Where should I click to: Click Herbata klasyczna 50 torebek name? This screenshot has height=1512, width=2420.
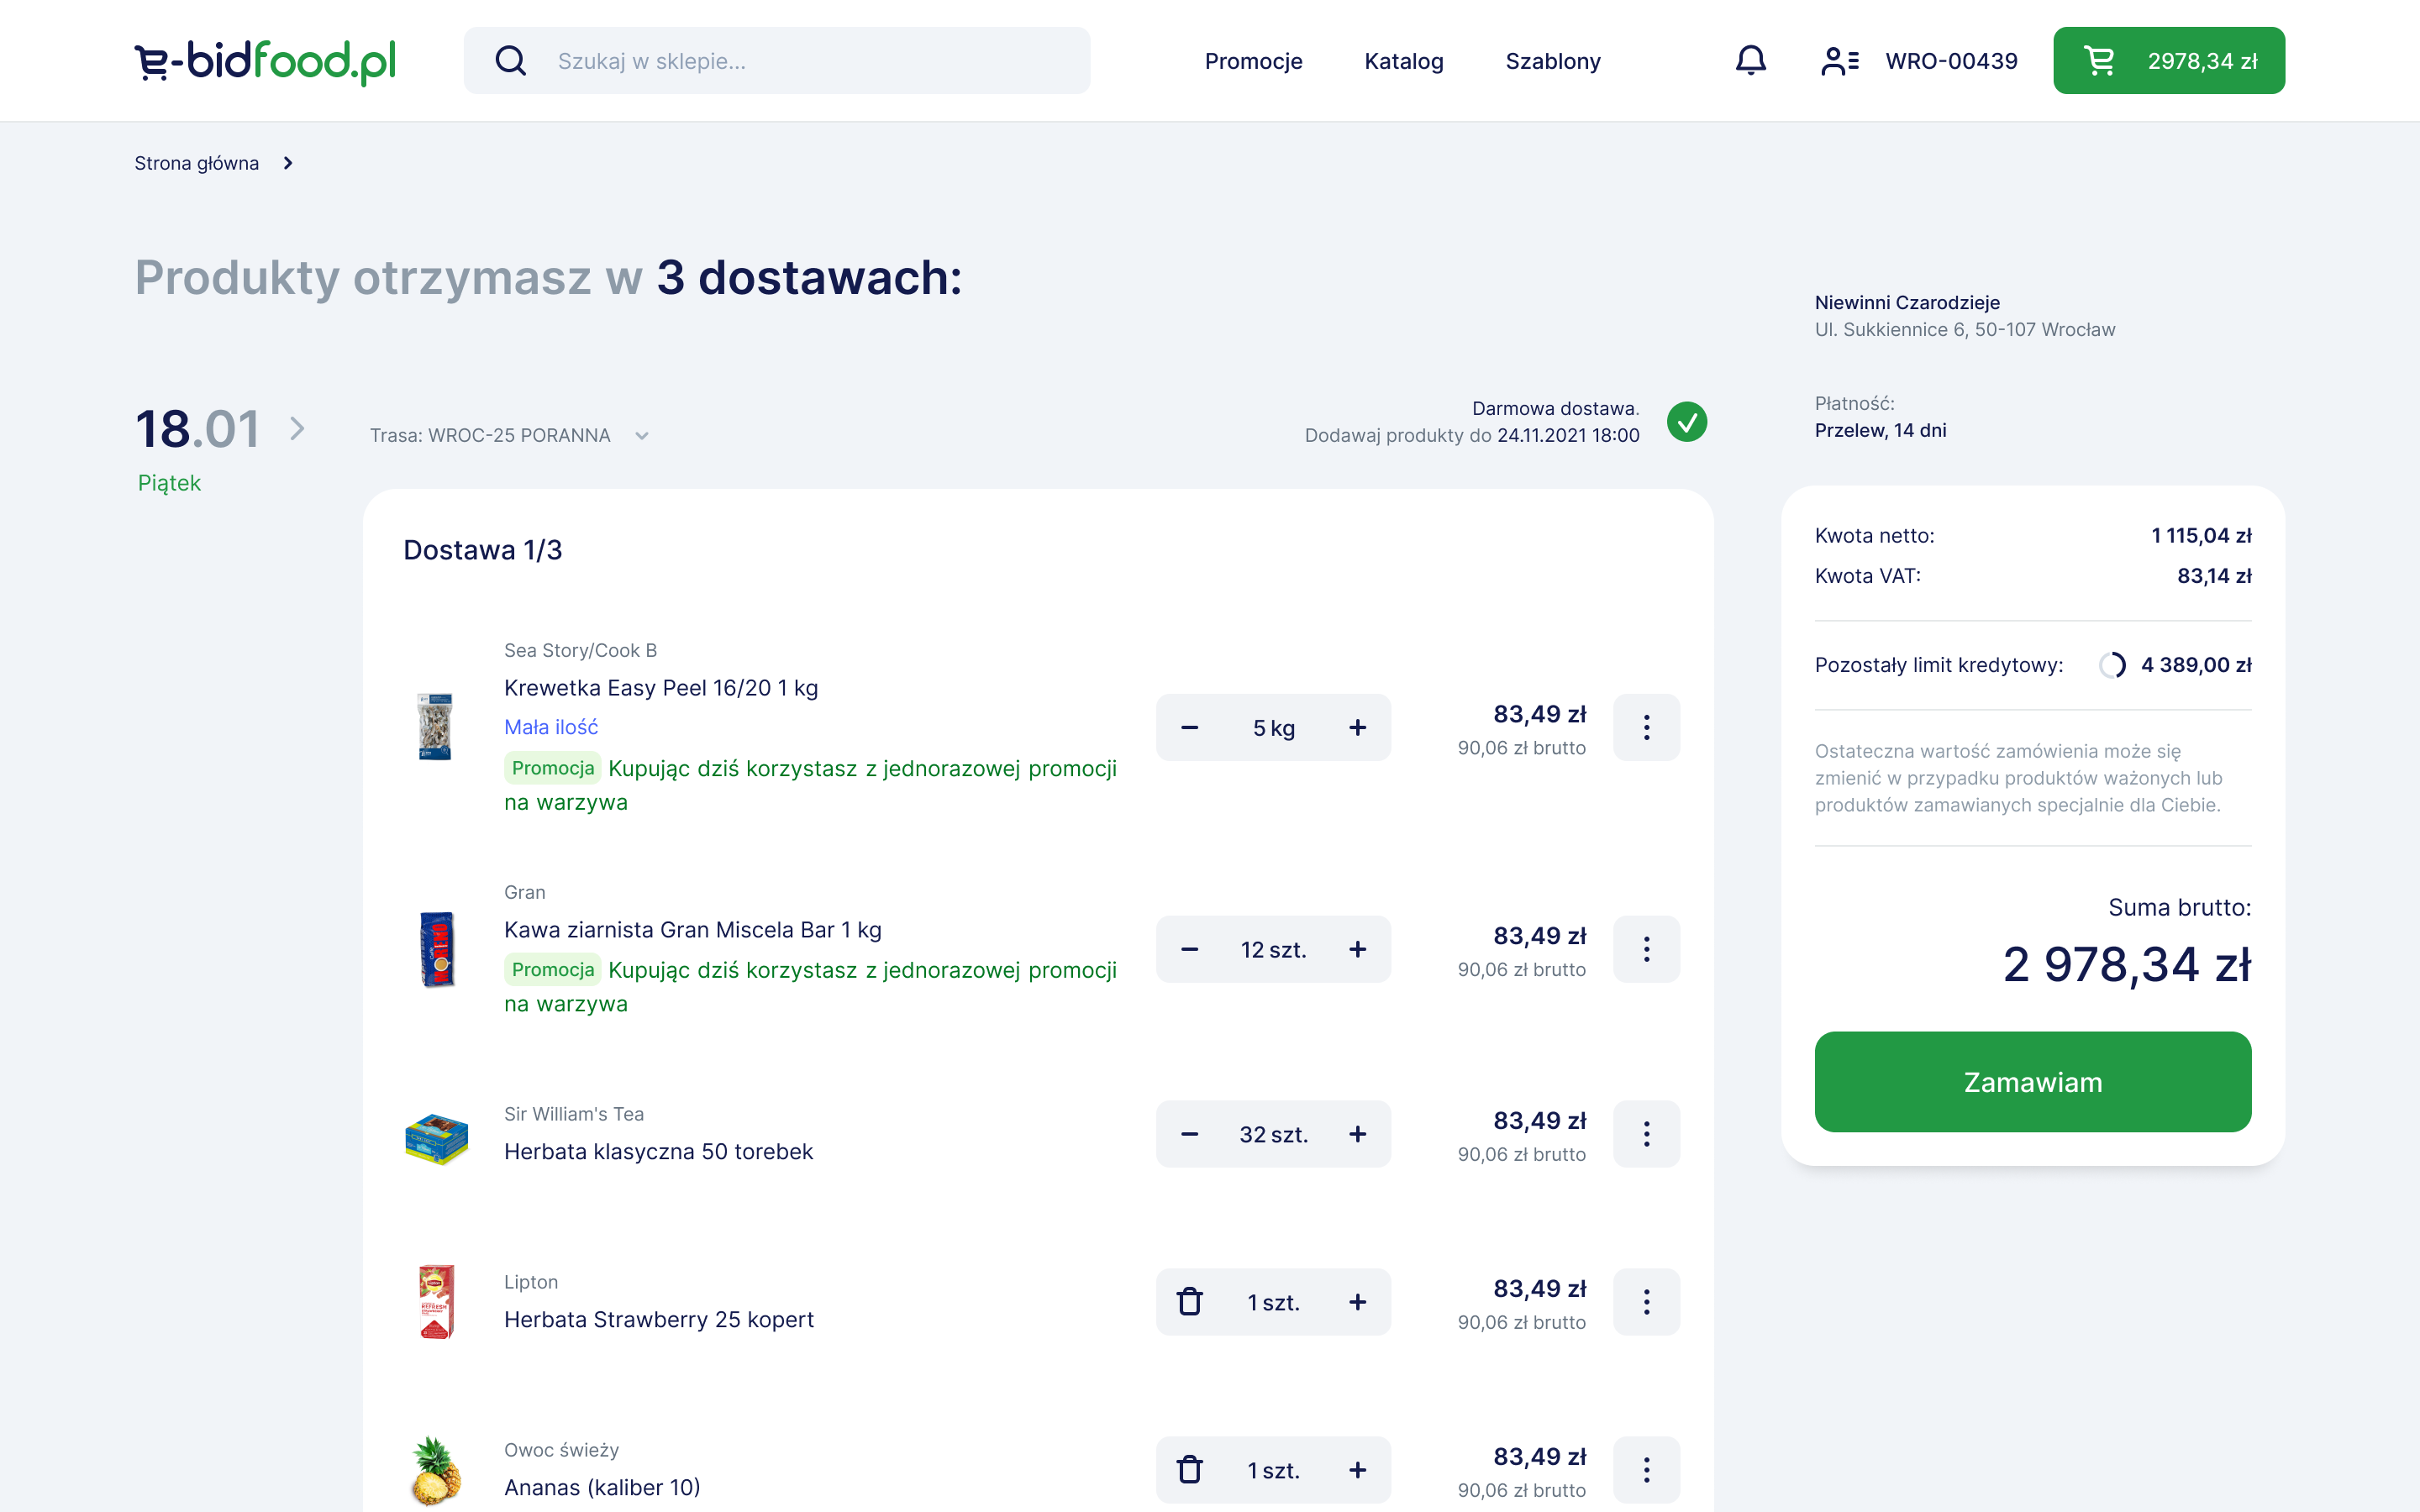(659, 1152)
